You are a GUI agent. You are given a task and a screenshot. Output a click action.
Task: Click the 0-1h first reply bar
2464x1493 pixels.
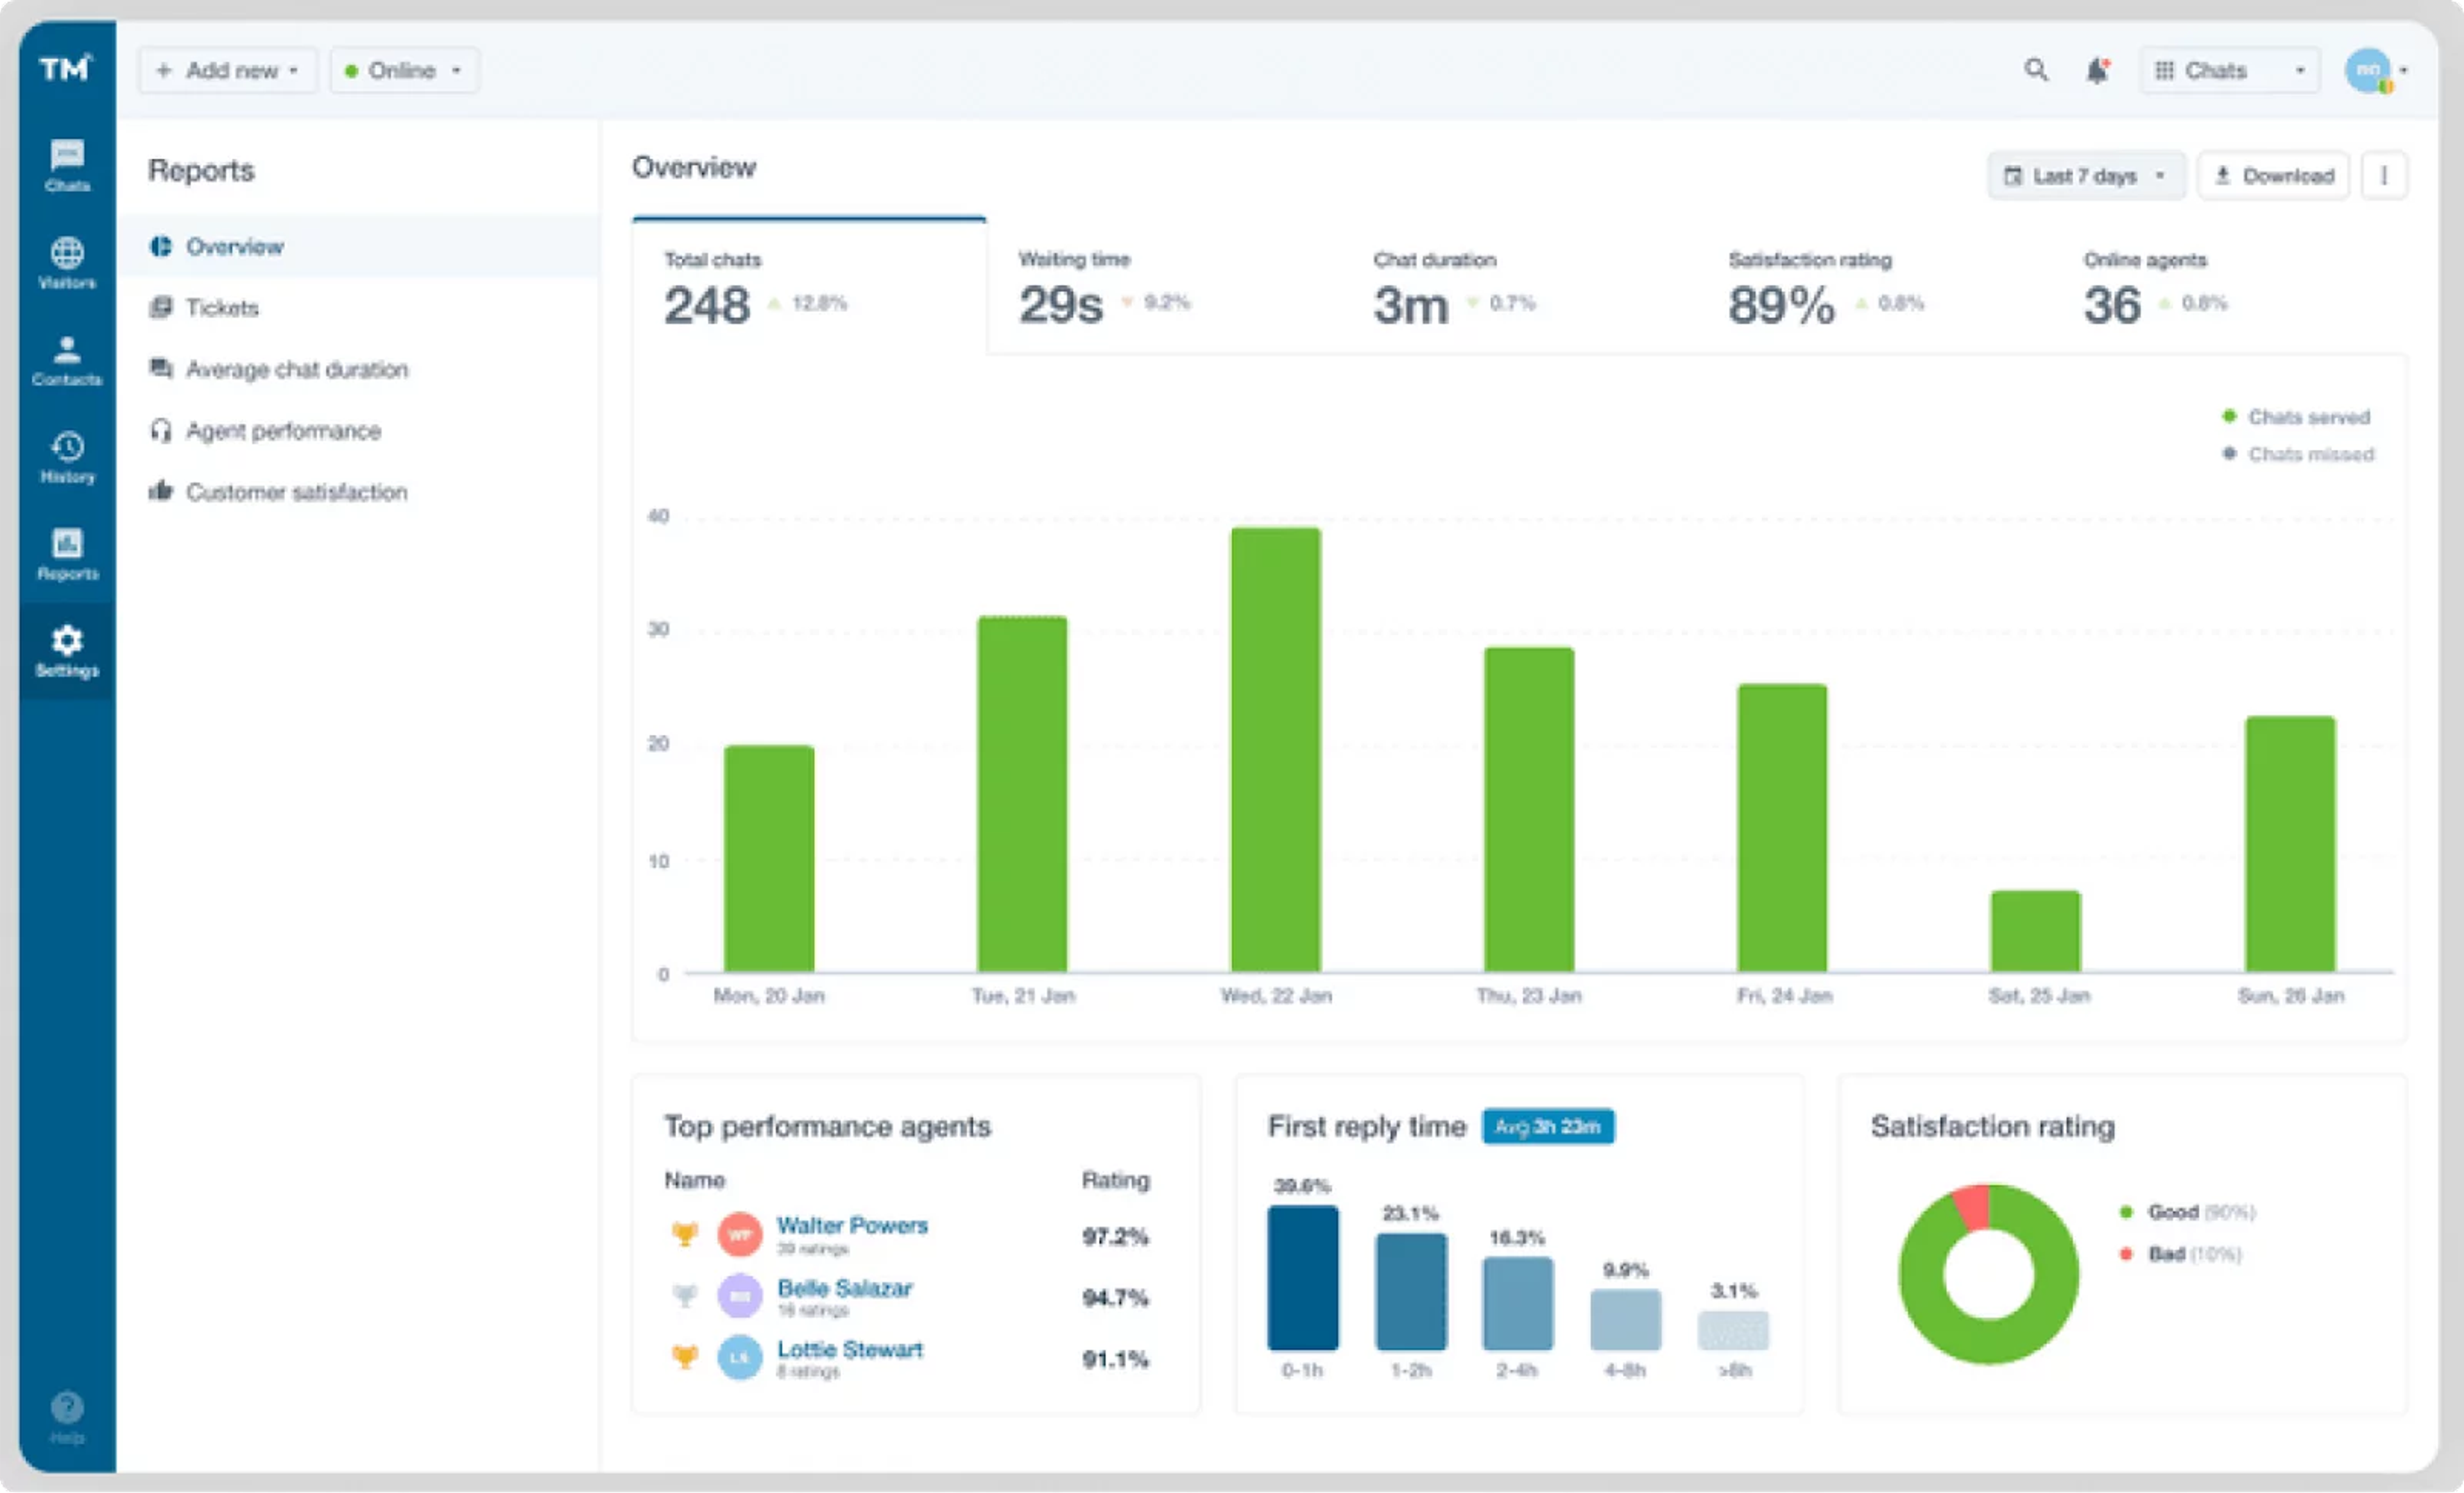pyautogui.click(x=1302, y=1278)
